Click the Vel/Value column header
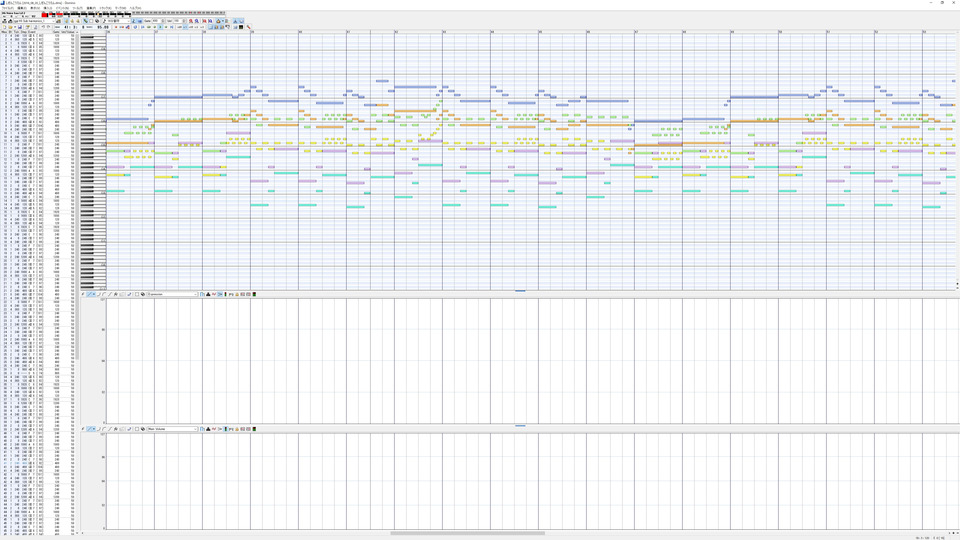This screenshot has width=960, height=540. pyautogui.click(x=67, y=32)
